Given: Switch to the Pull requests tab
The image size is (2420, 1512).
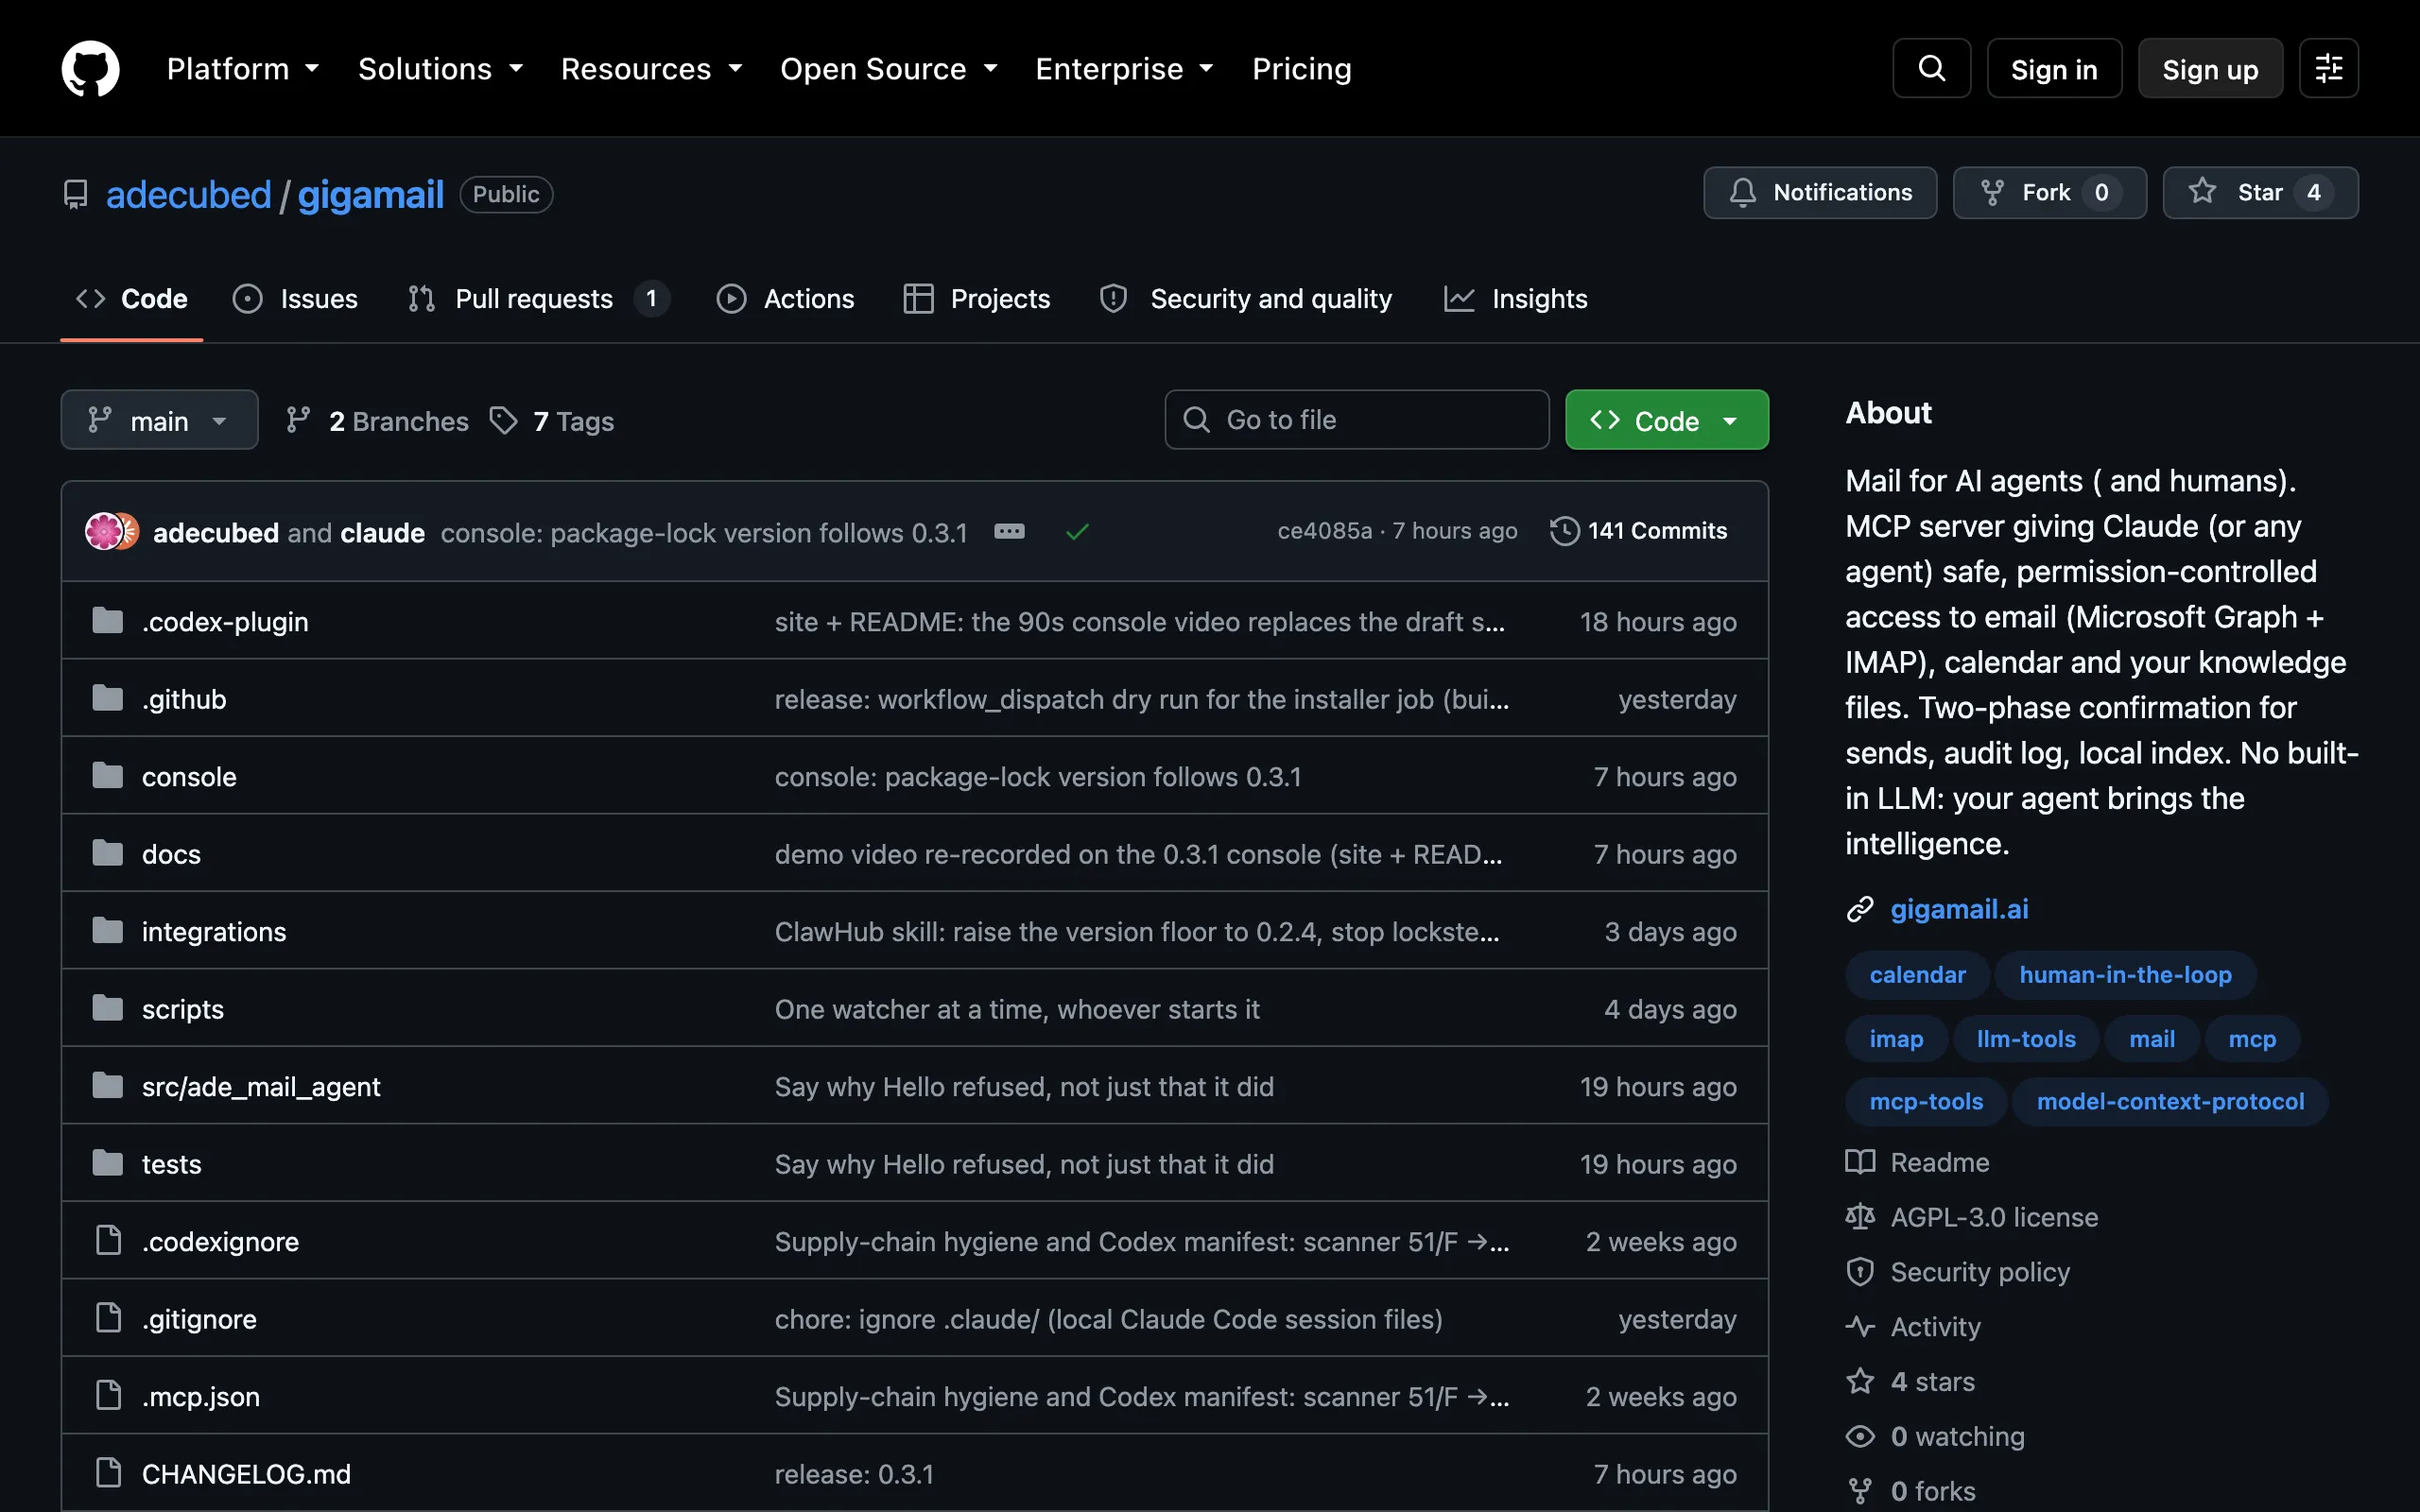Looking at the screenshot, I should click(537, 298).
